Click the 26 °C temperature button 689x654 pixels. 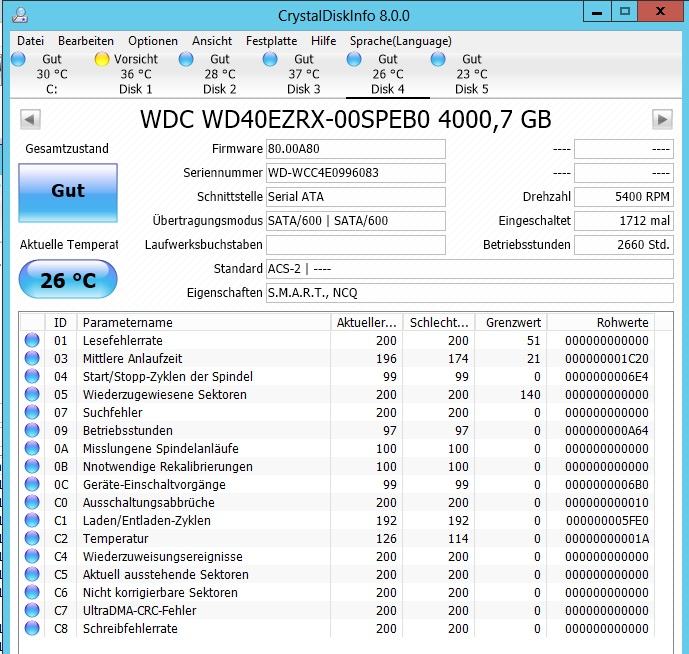68,280
